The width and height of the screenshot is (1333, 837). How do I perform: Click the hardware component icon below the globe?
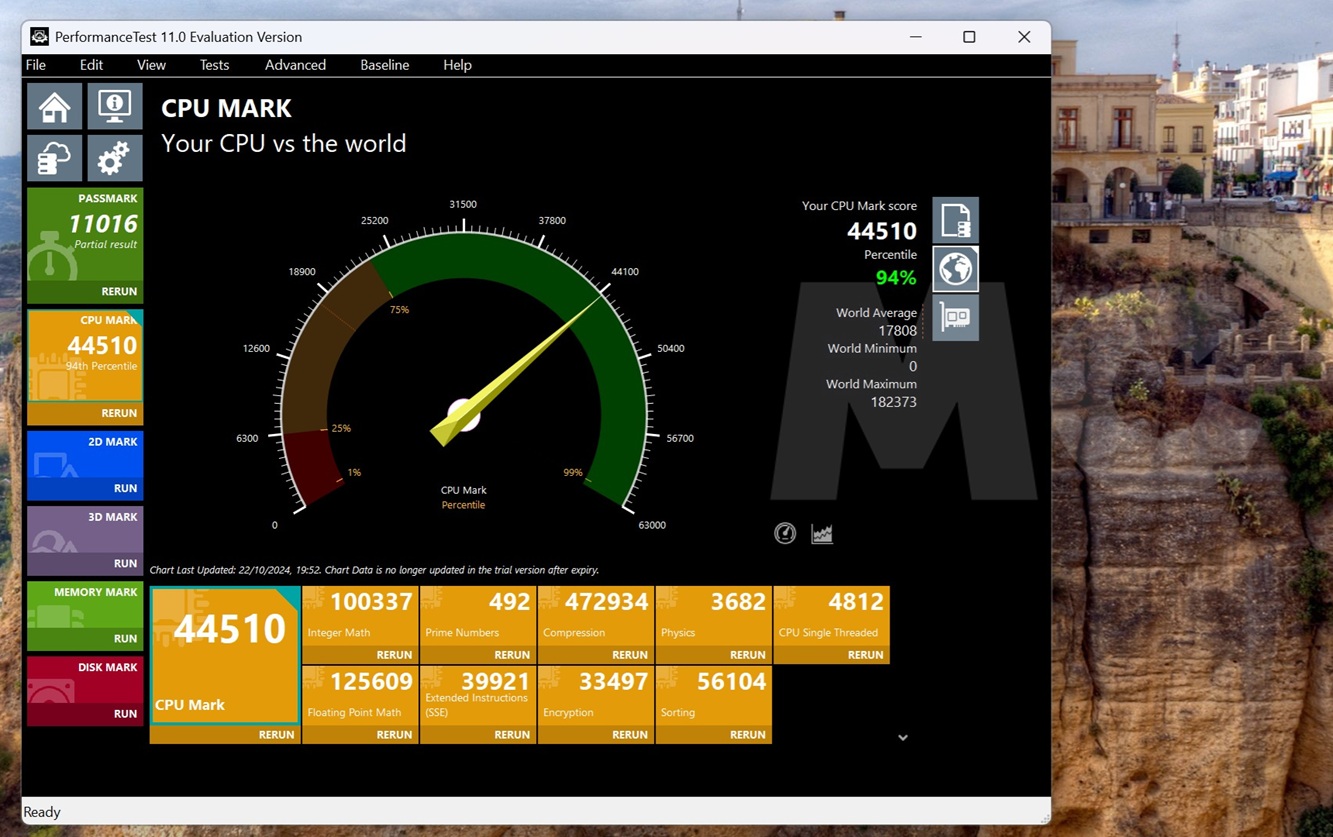[x=955, y=318]
